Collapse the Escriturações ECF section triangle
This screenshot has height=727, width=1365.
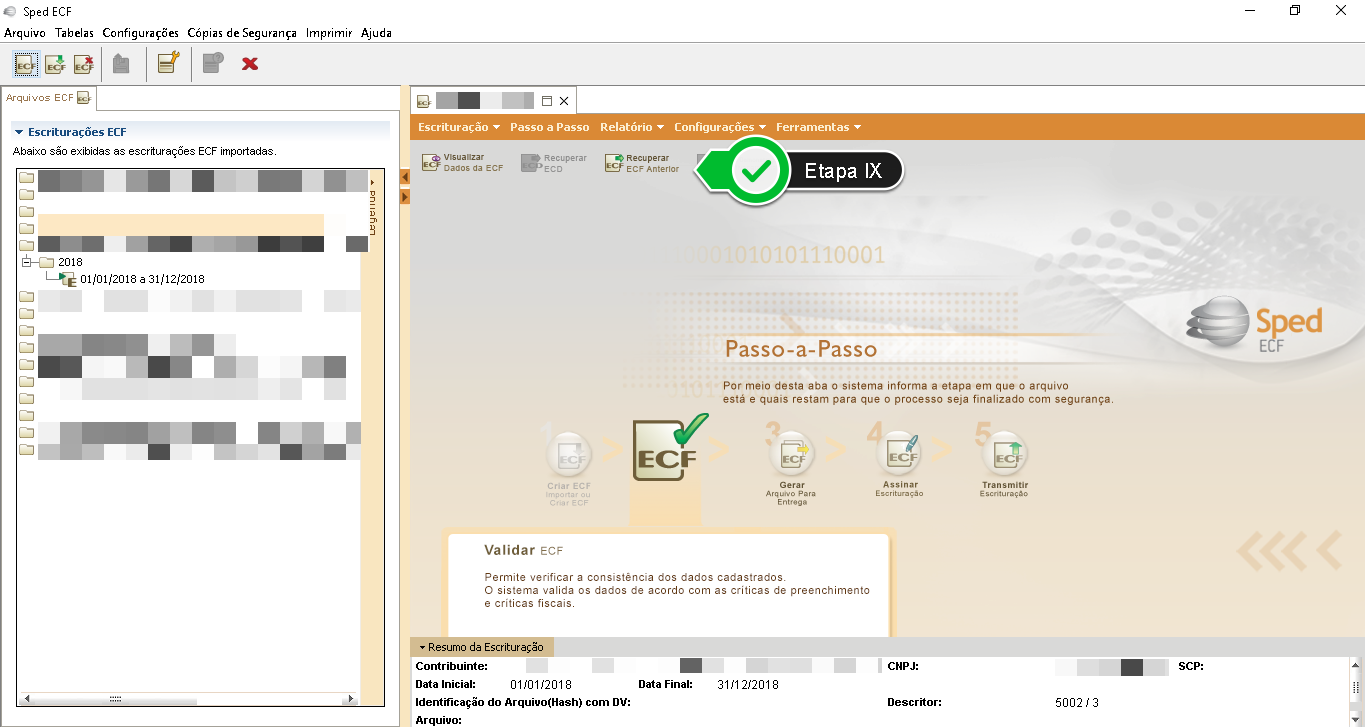point(18,132)
